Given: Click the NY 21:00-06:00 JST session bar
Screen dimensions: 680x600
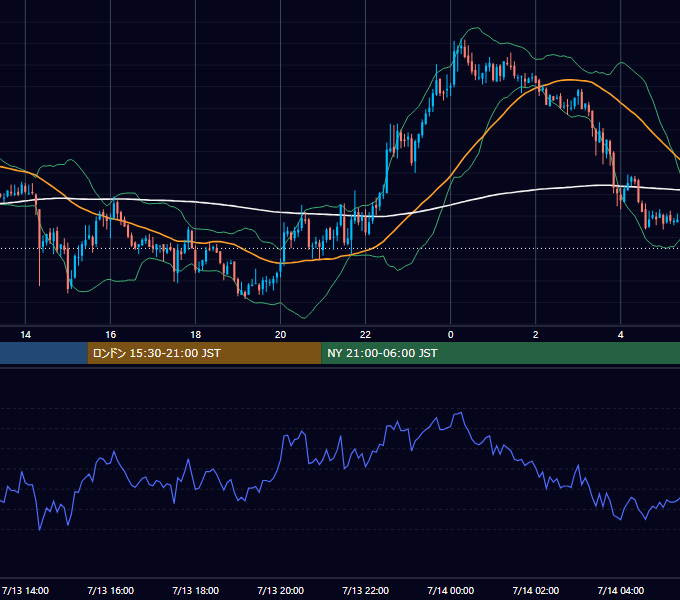Looking at the screenshot, I should coord(500,353).
